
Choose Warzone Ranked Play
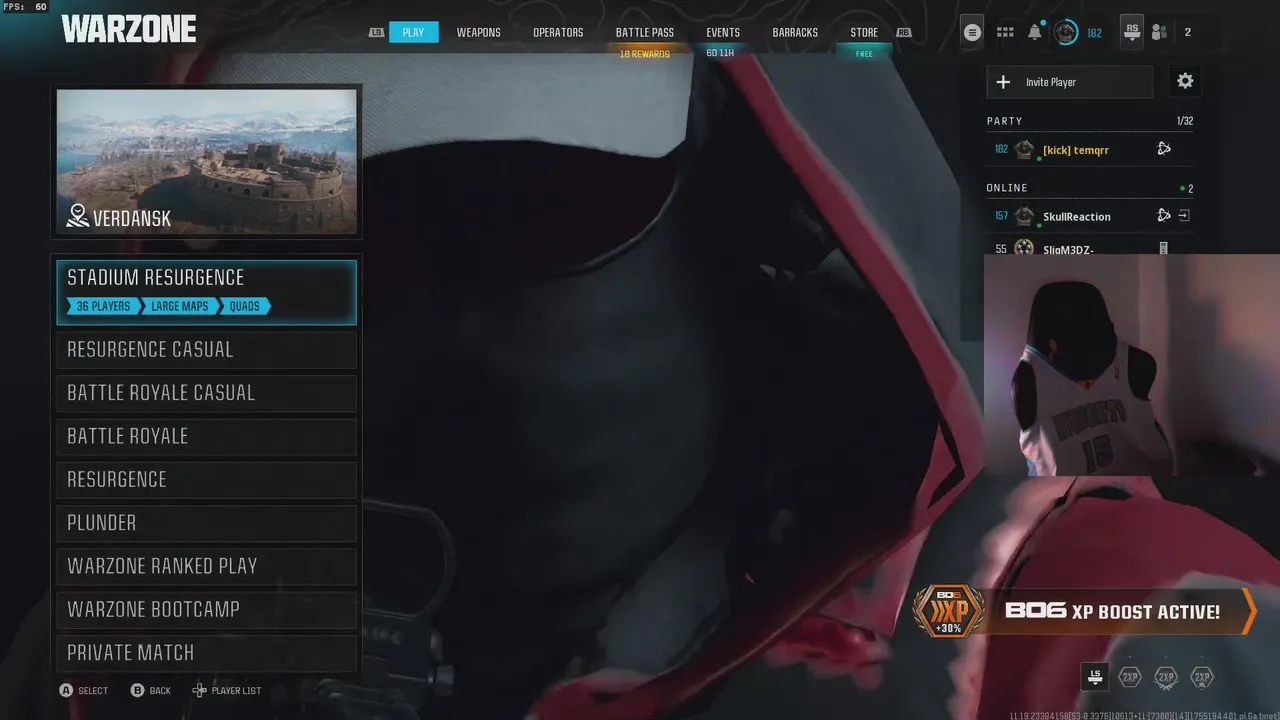(x=206, y=566)
